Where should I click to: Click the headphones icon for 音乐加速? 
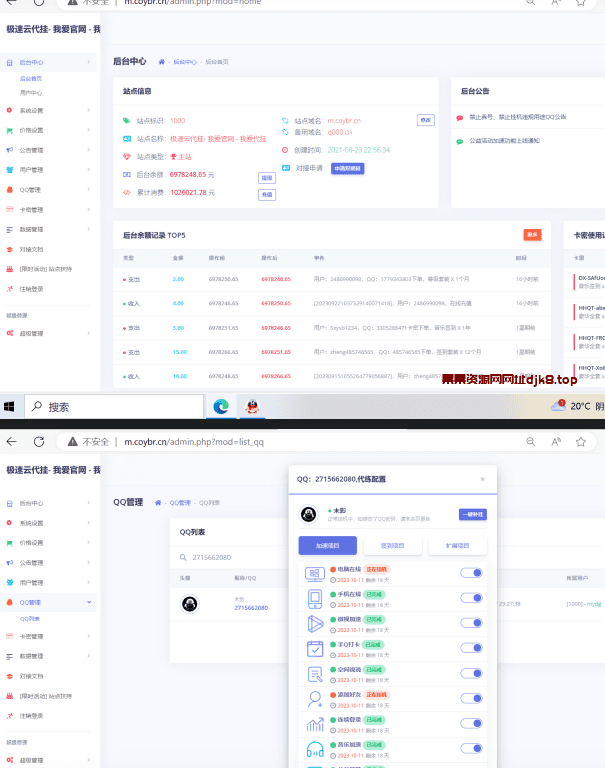click(x=315, y=749)
